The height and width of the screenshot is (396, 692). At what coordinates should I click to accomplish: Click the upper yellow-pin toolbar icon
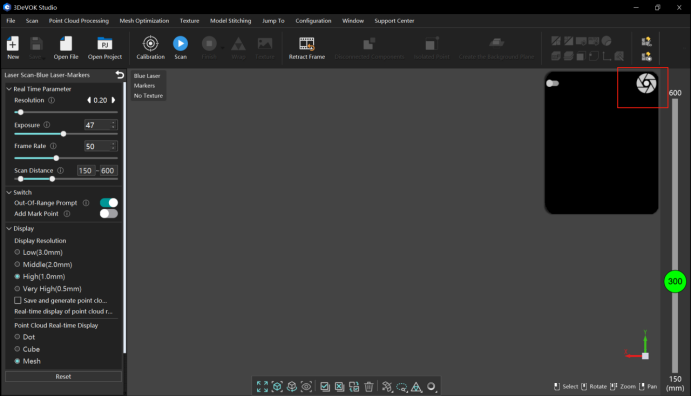click(x=647, y=41)
